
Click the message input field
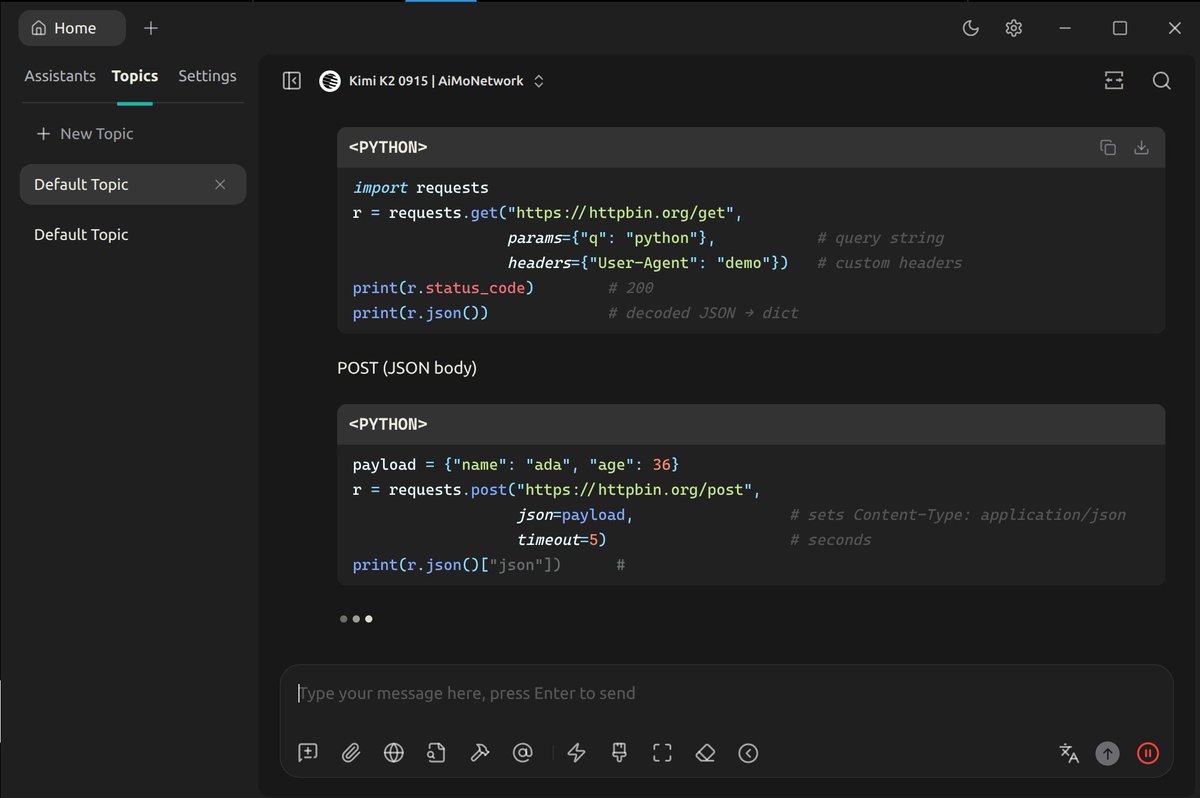point(726,694)
